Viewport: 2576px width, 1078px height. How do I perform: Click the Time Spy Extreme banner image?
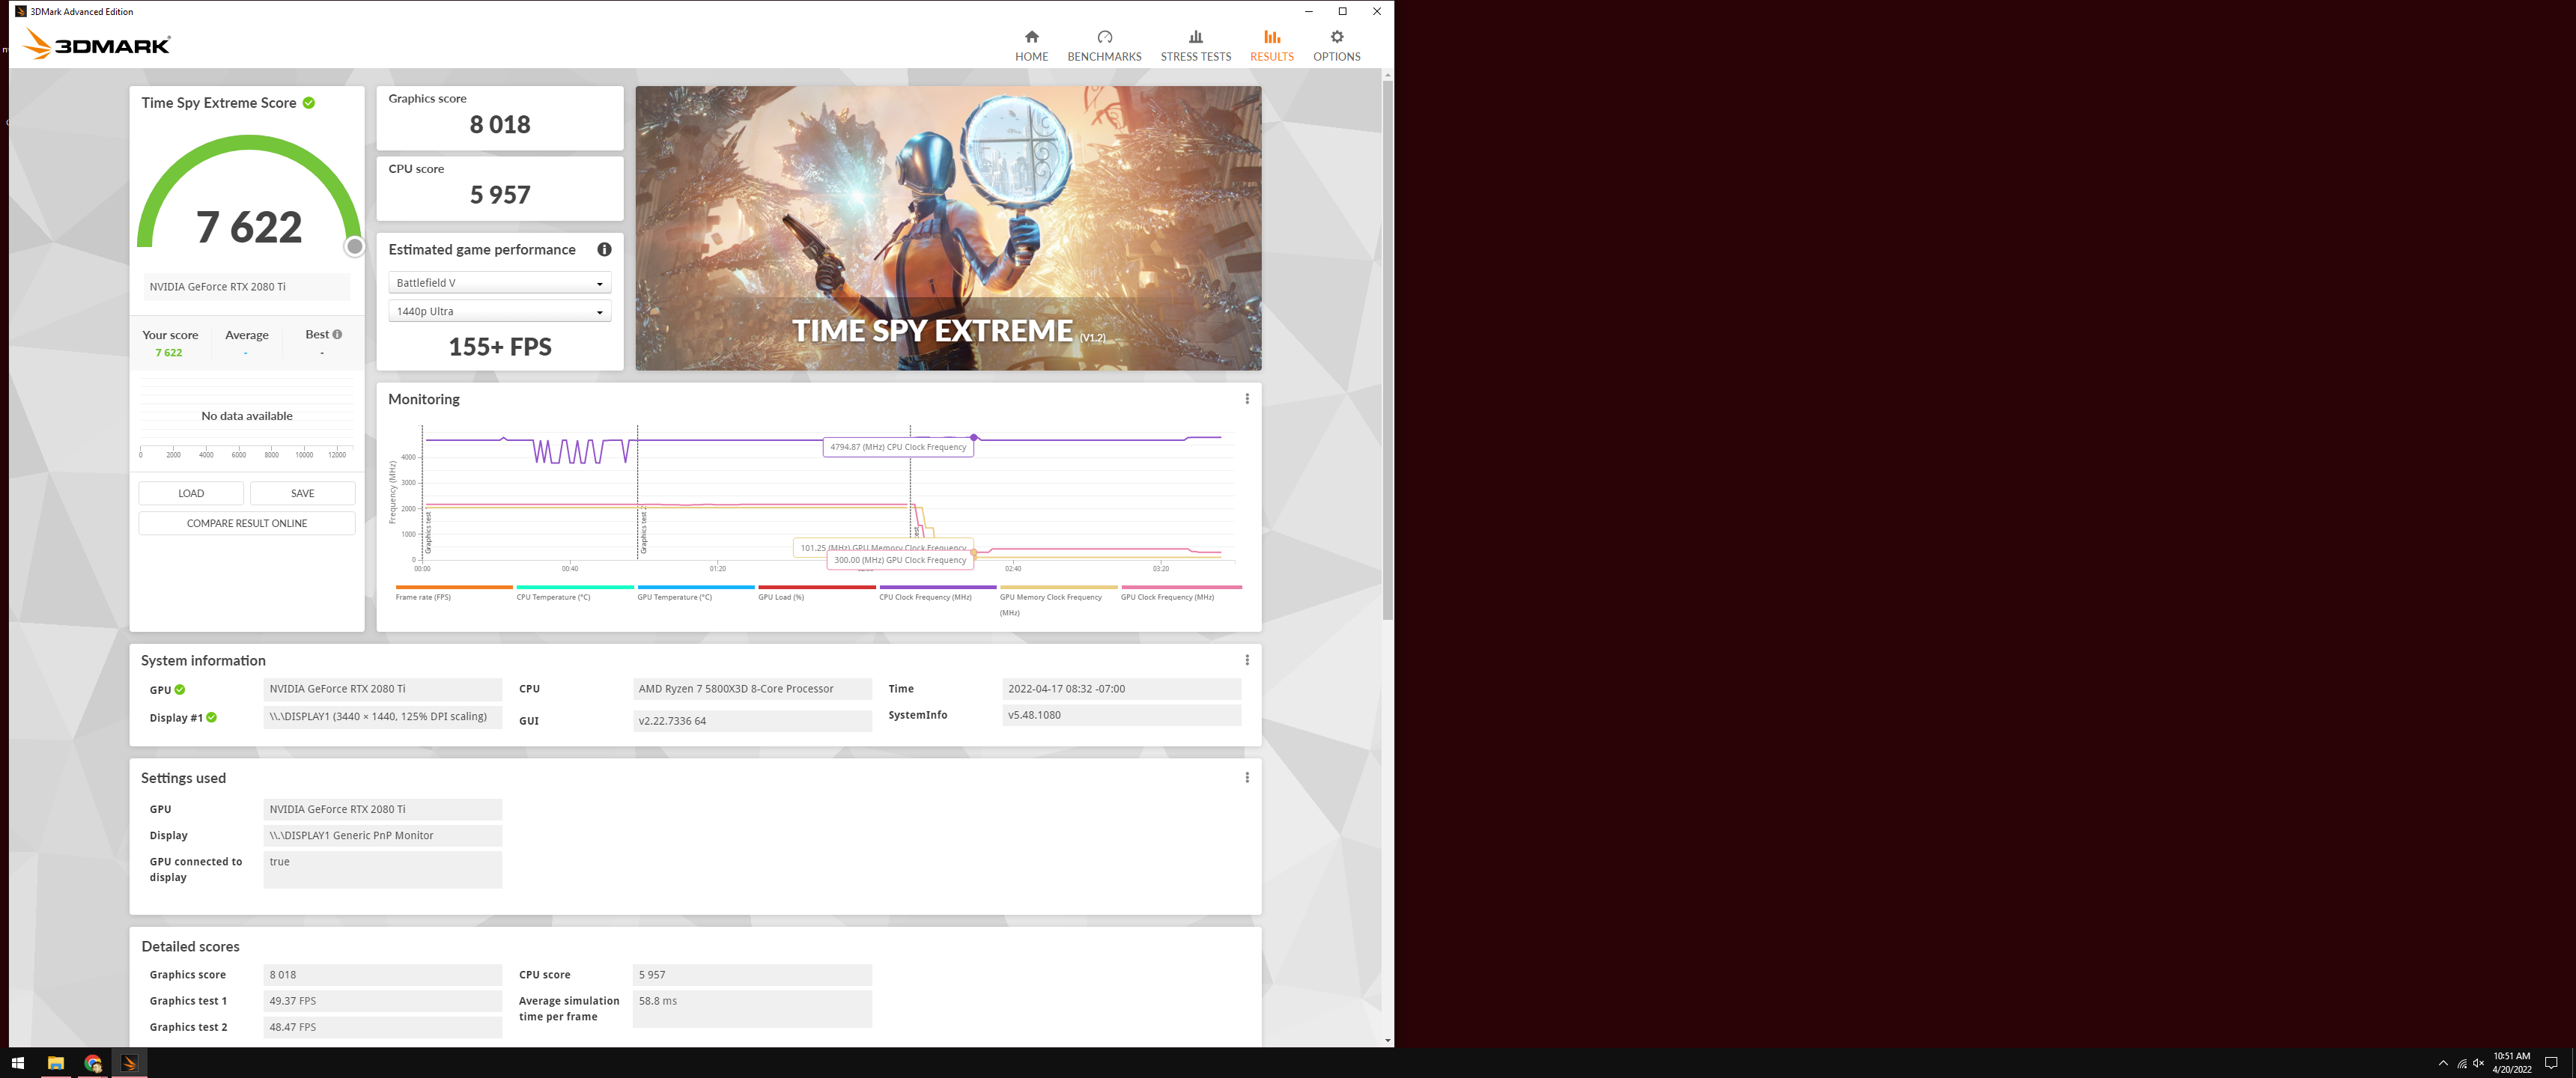point(948,228)
